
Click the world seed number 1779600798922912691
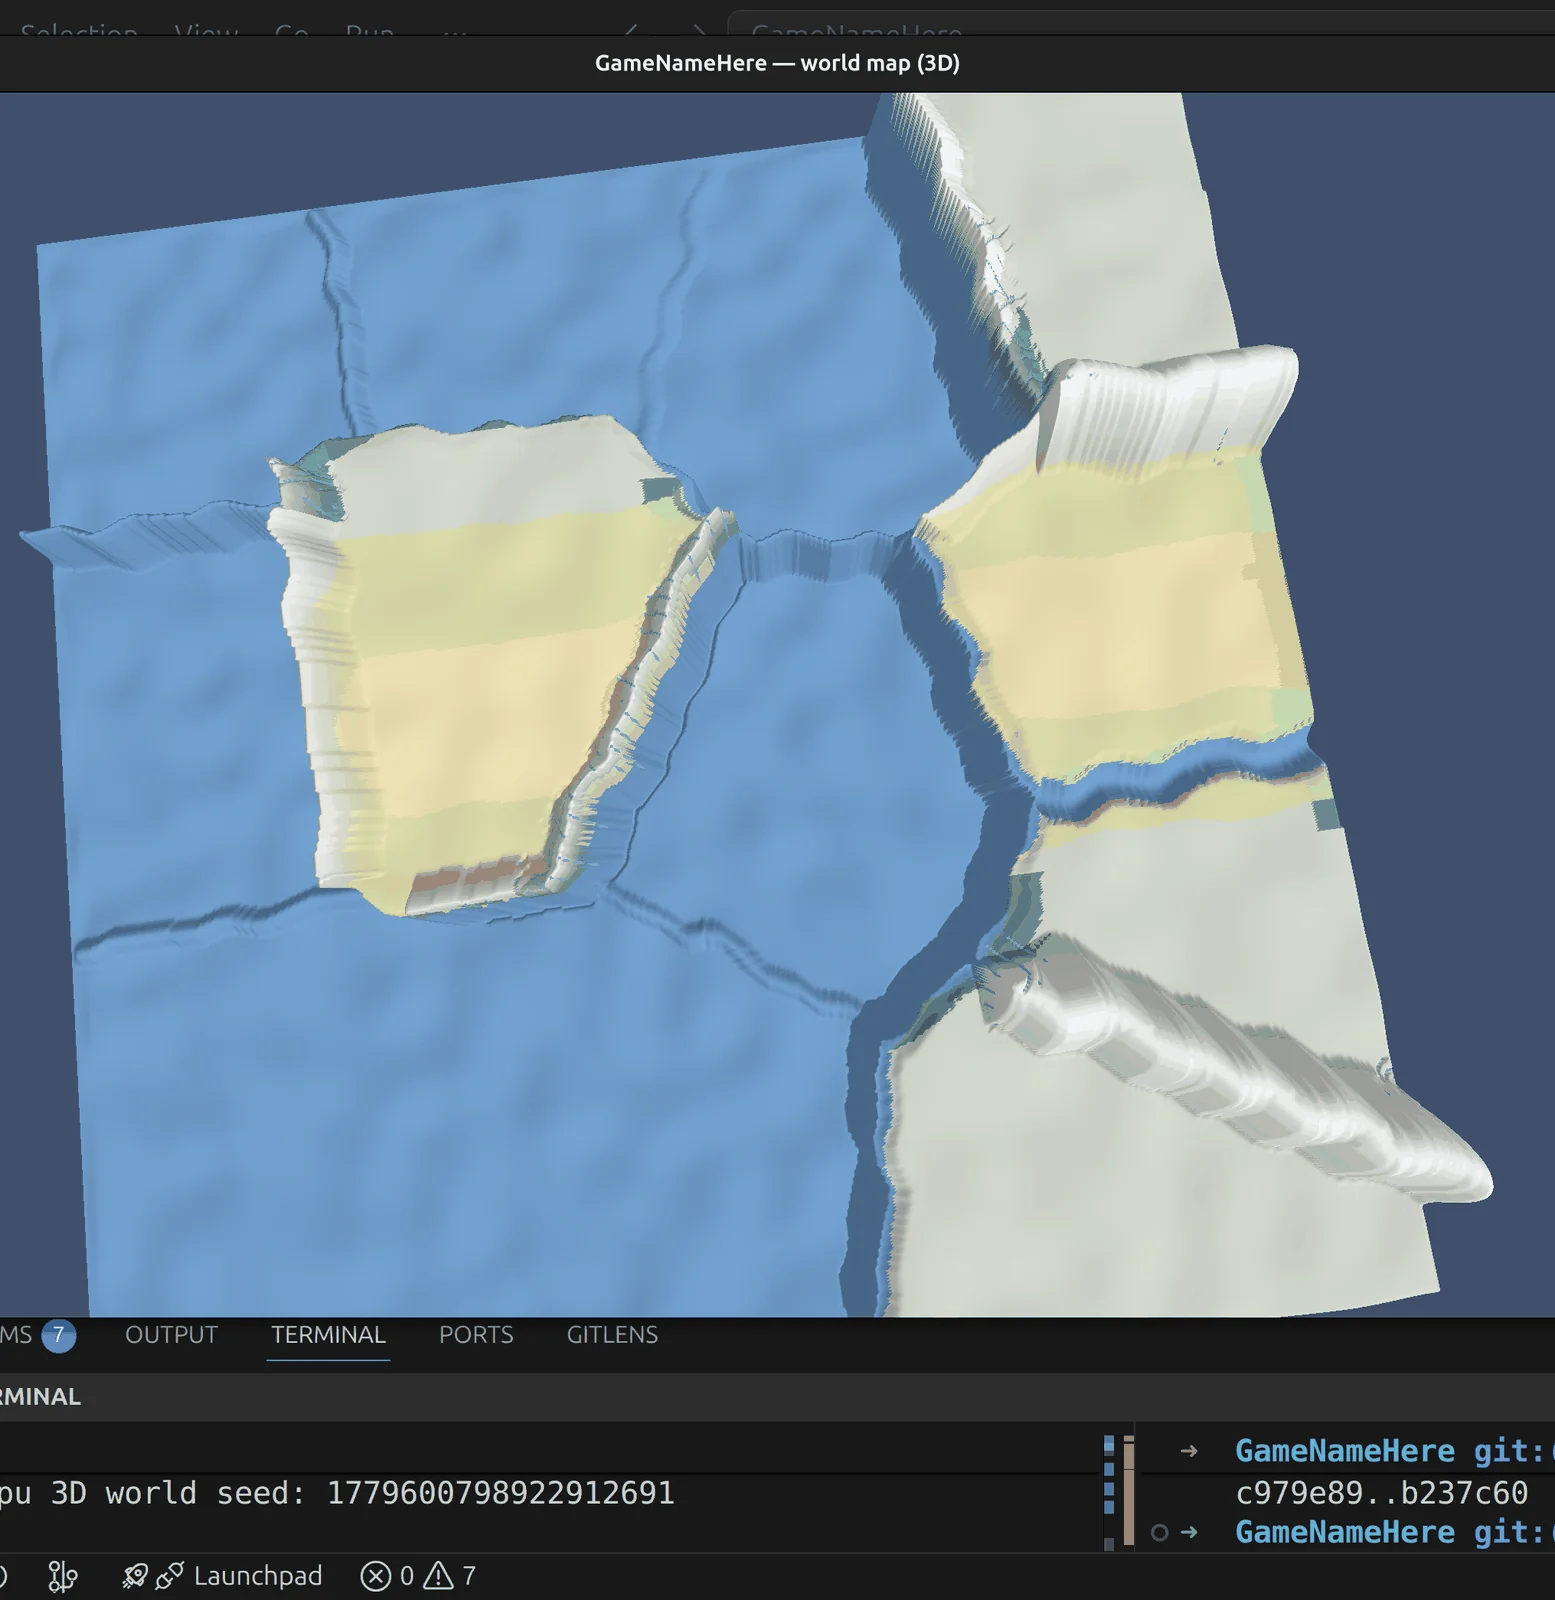501,1493
